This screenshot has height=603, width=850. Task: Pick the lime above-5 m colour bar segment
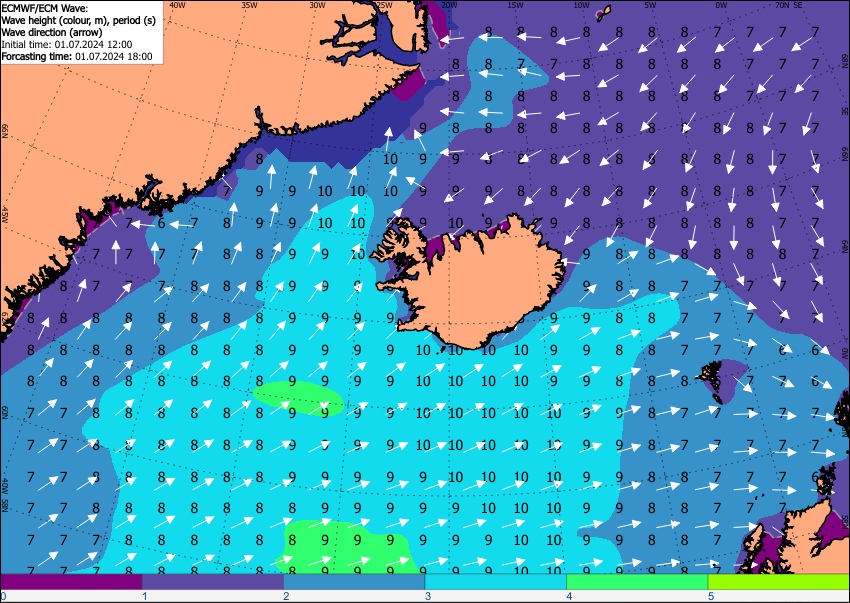[x=779, y=582]
